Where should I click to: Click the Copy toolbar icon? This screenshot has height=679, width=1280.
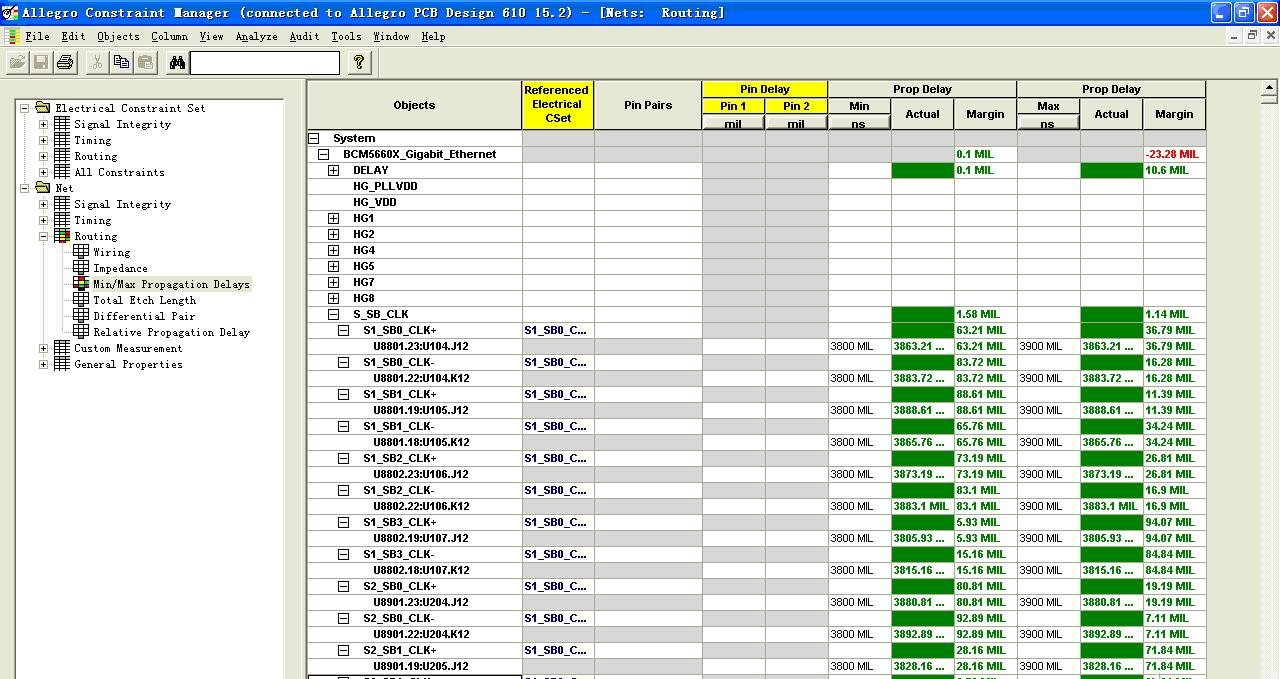click(121, 63)
